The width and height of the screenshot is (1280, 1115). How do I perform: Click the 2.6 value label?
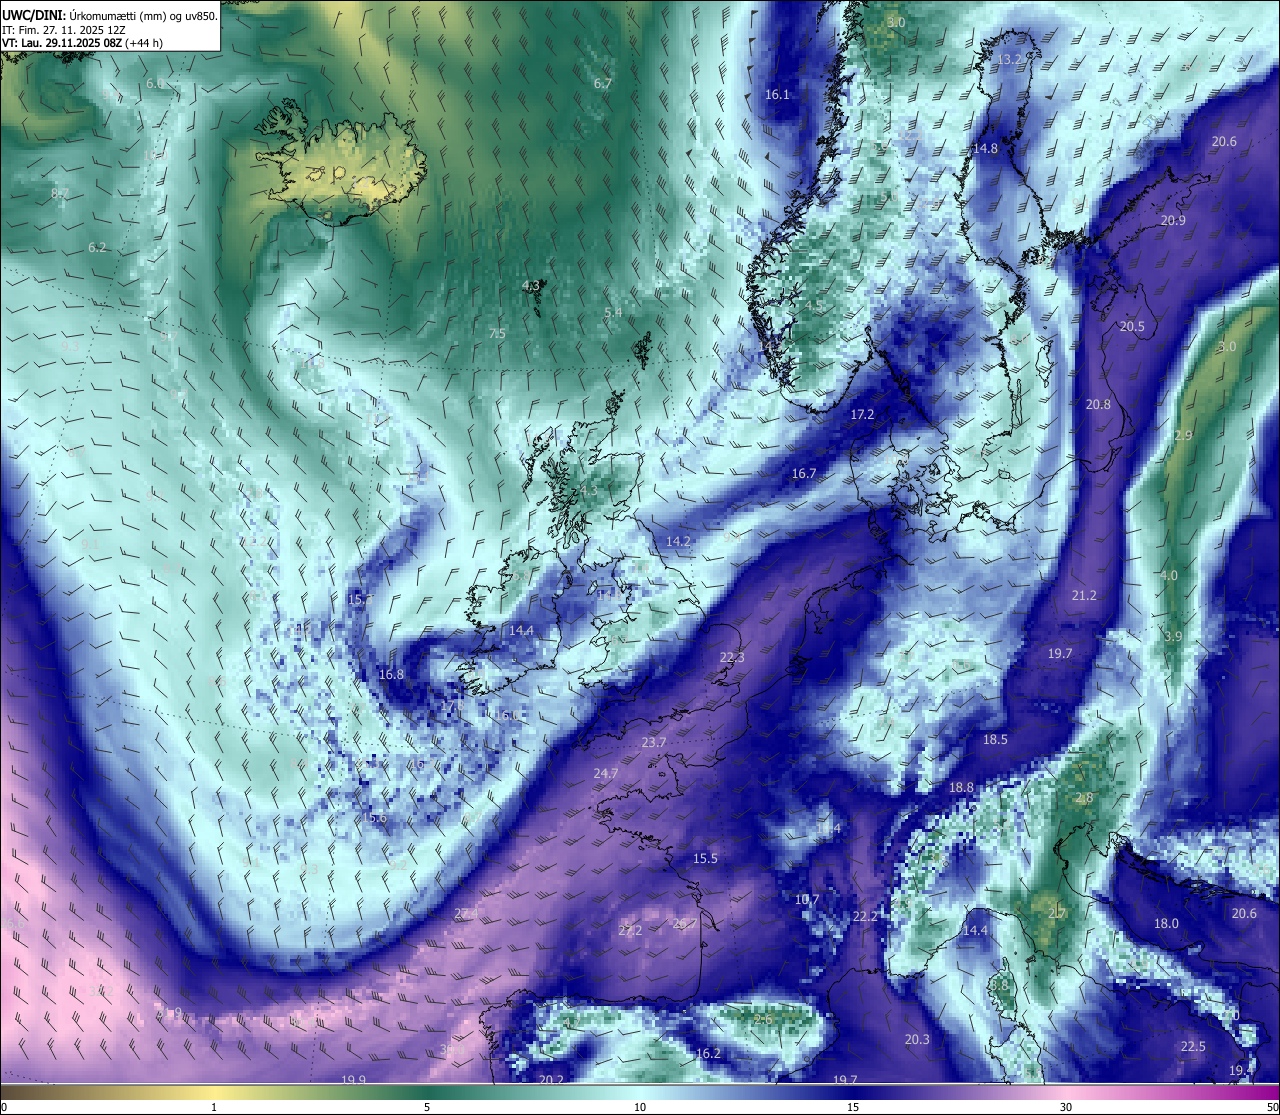pos(764,1020)
